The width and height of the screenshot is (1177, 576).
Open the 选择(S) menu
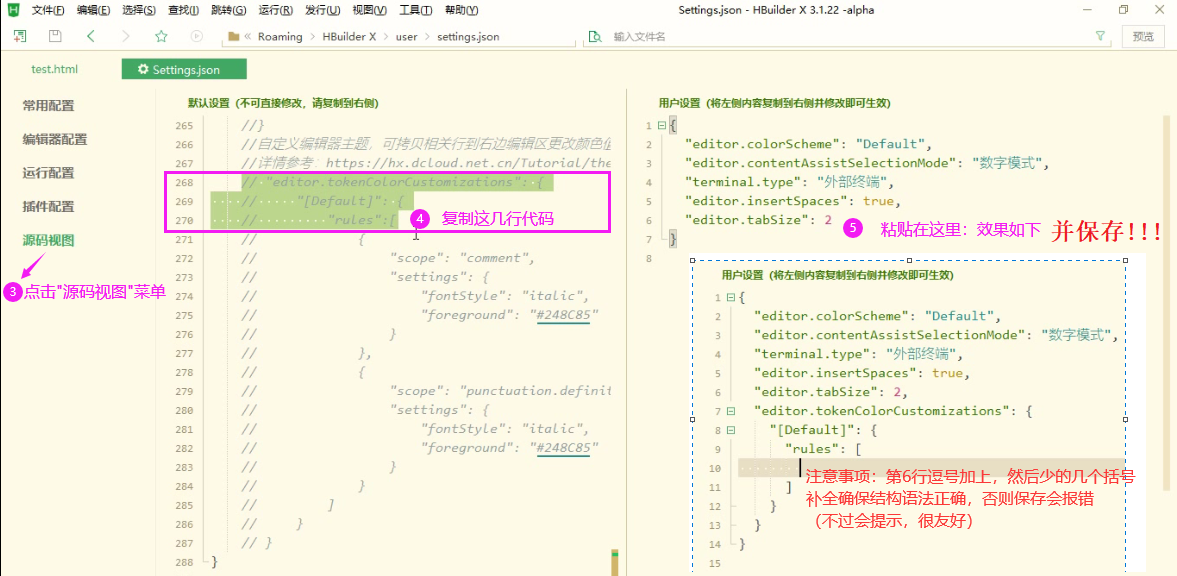[139, 11]
